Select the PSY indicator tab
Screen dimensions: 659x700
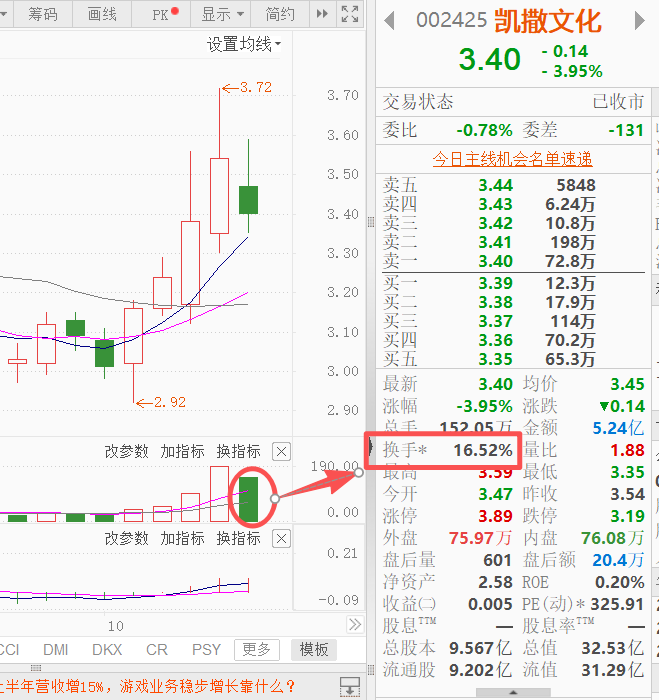coord(206,650)
